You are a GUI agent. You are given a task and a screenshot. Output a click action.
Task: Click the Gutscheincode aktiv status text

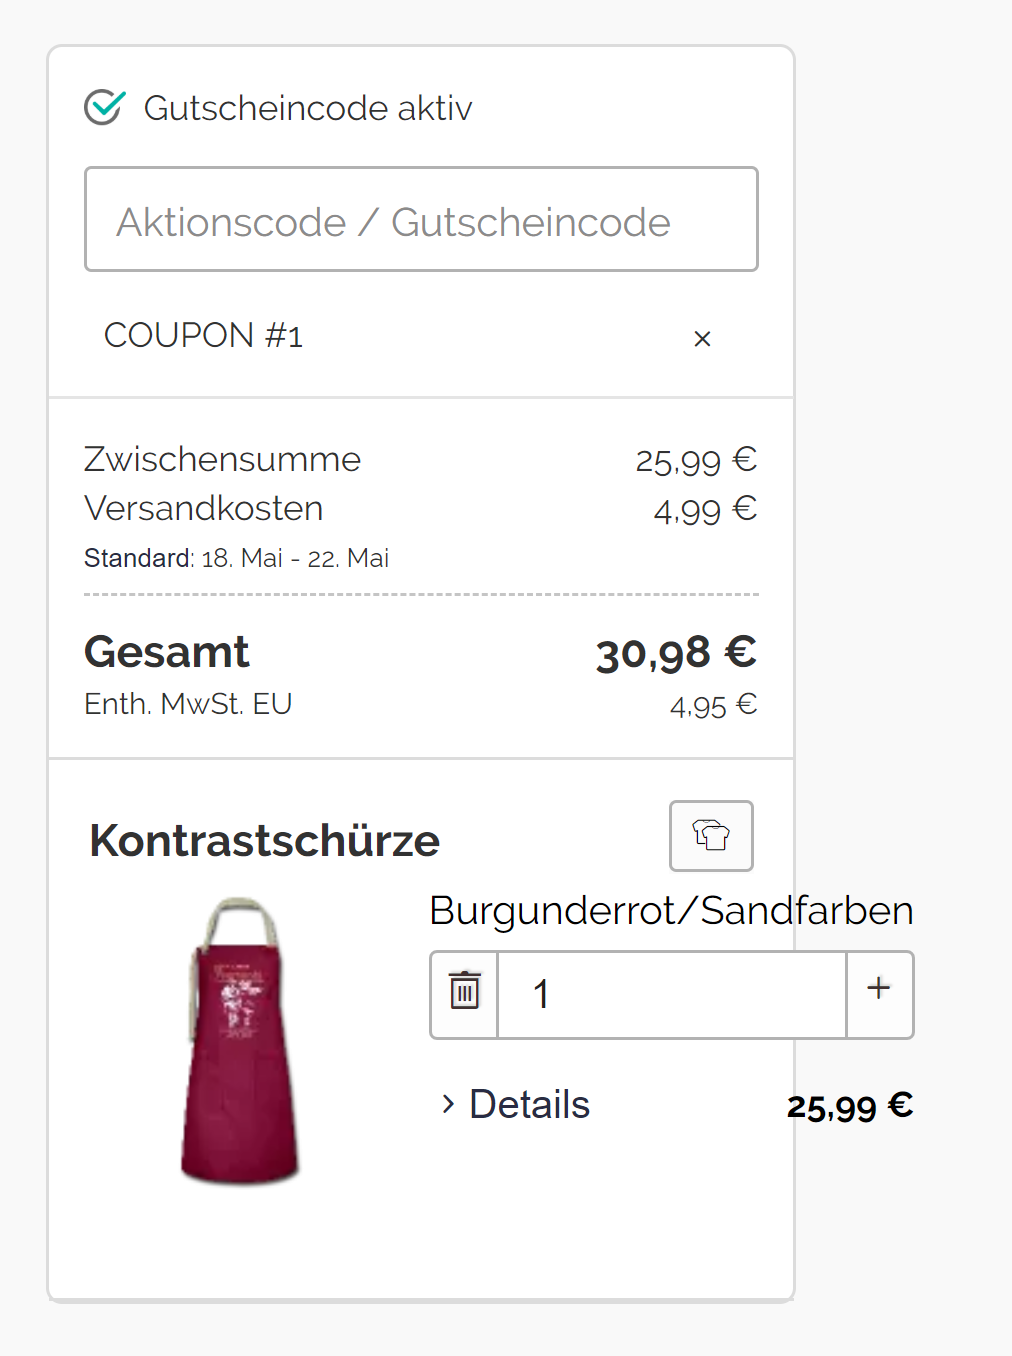click(x=308, y=108)
